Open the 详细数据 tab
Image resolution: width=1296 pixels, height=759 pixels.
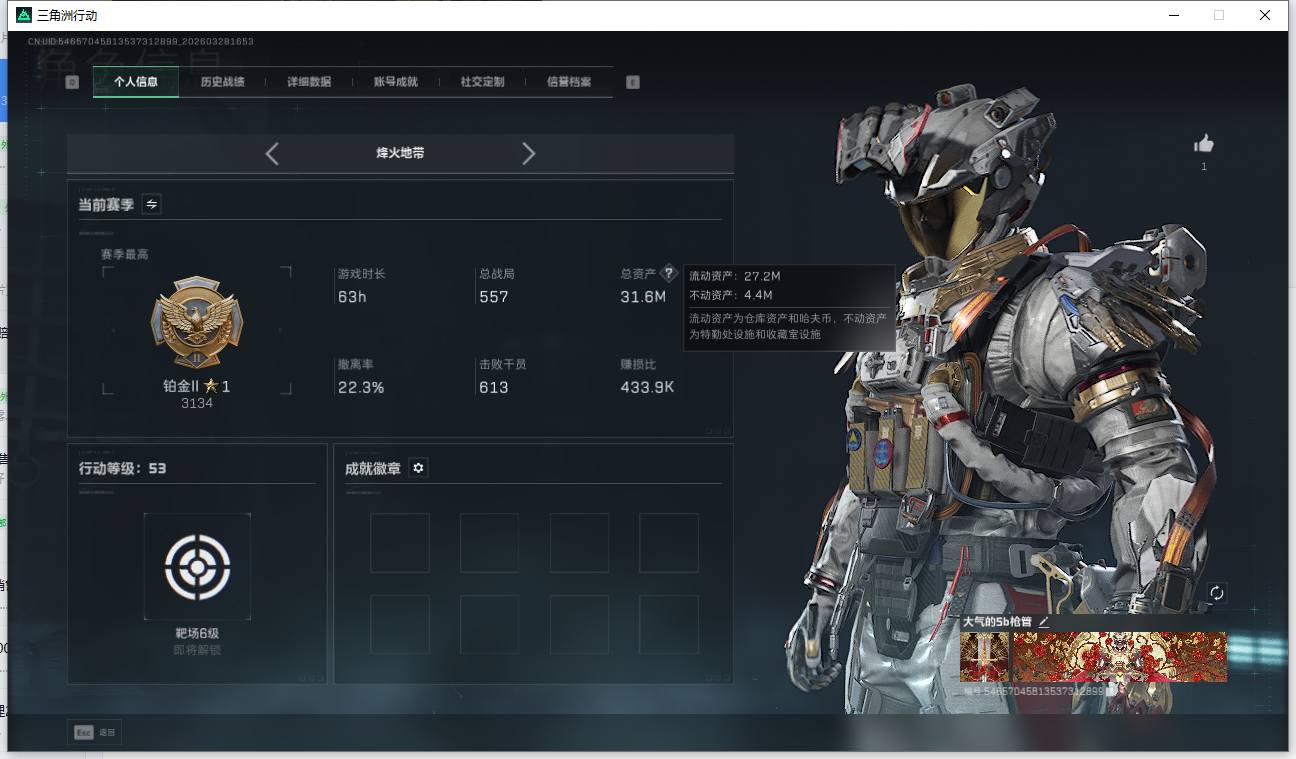[x=309, y=82]
